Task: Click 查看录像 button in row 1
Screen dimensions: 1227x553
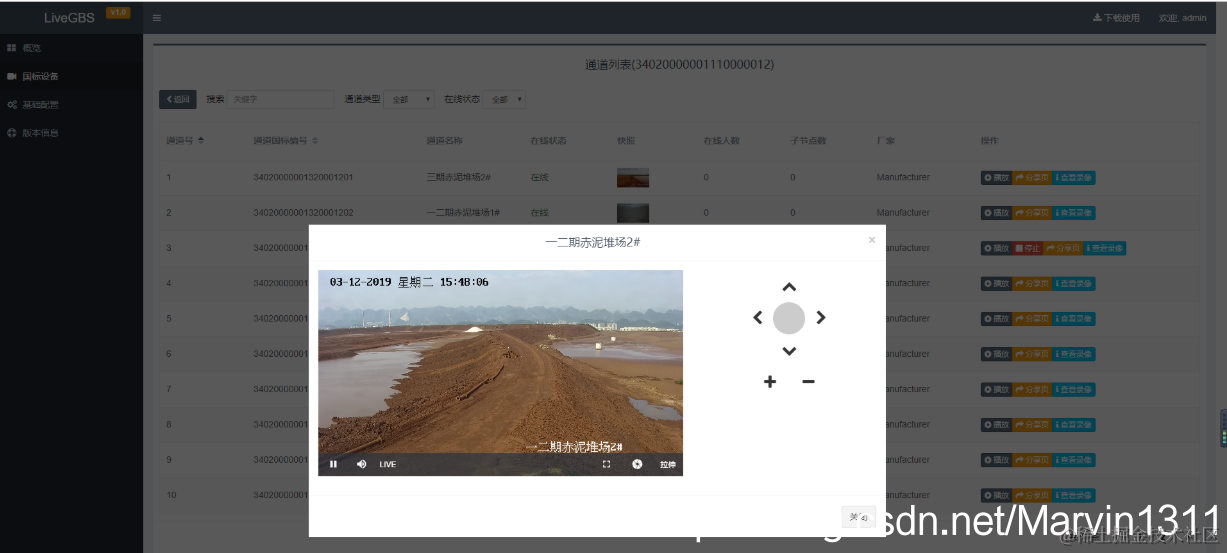Action: [x=1074, y=178]
